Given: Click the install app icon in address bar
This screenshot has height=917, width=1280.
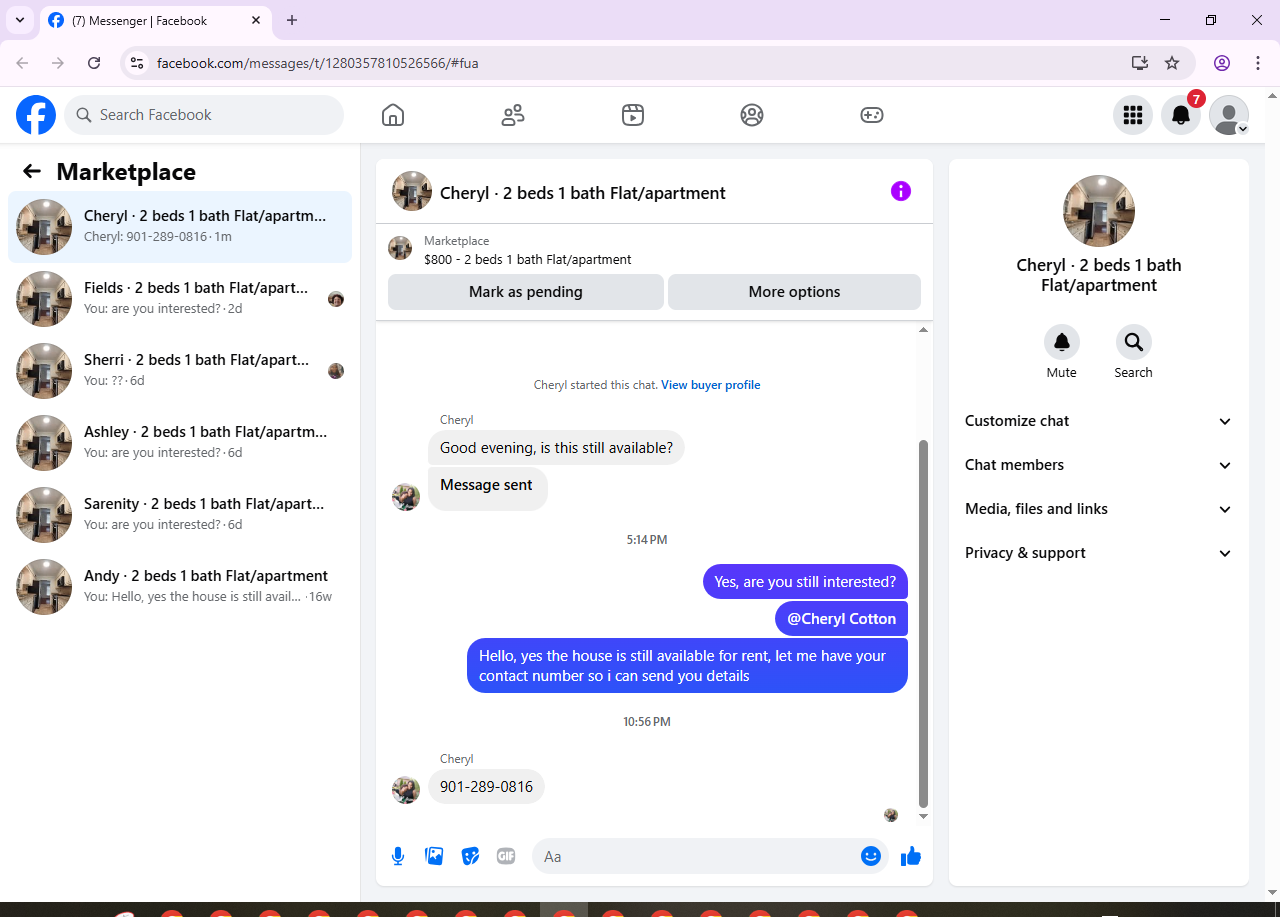Looking at the screenshot, I should pos(1140,63).
